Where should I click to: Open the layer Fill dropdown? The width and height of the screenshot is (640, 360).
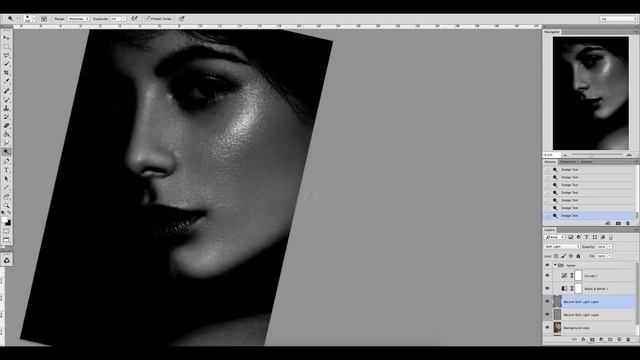[610, 256]
